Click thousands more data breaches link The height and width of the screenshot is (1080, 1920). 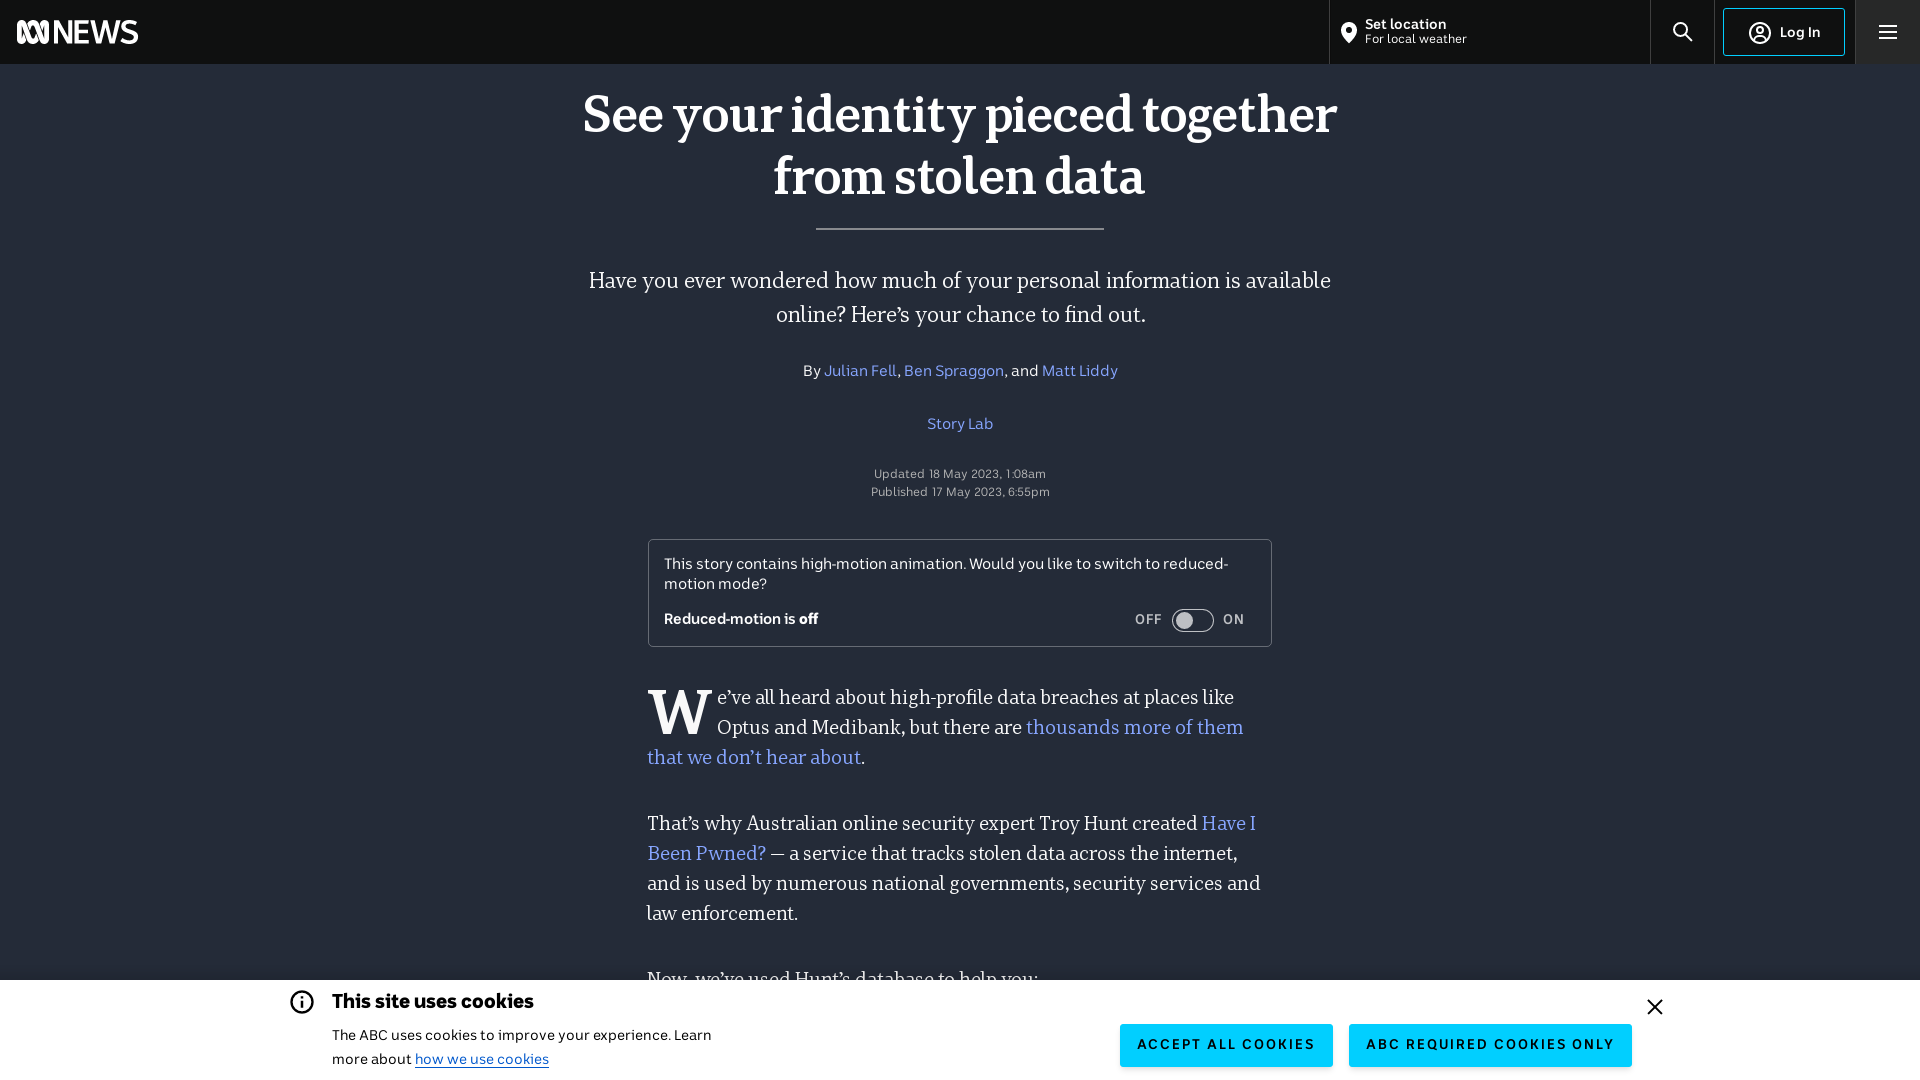[945, 742]
